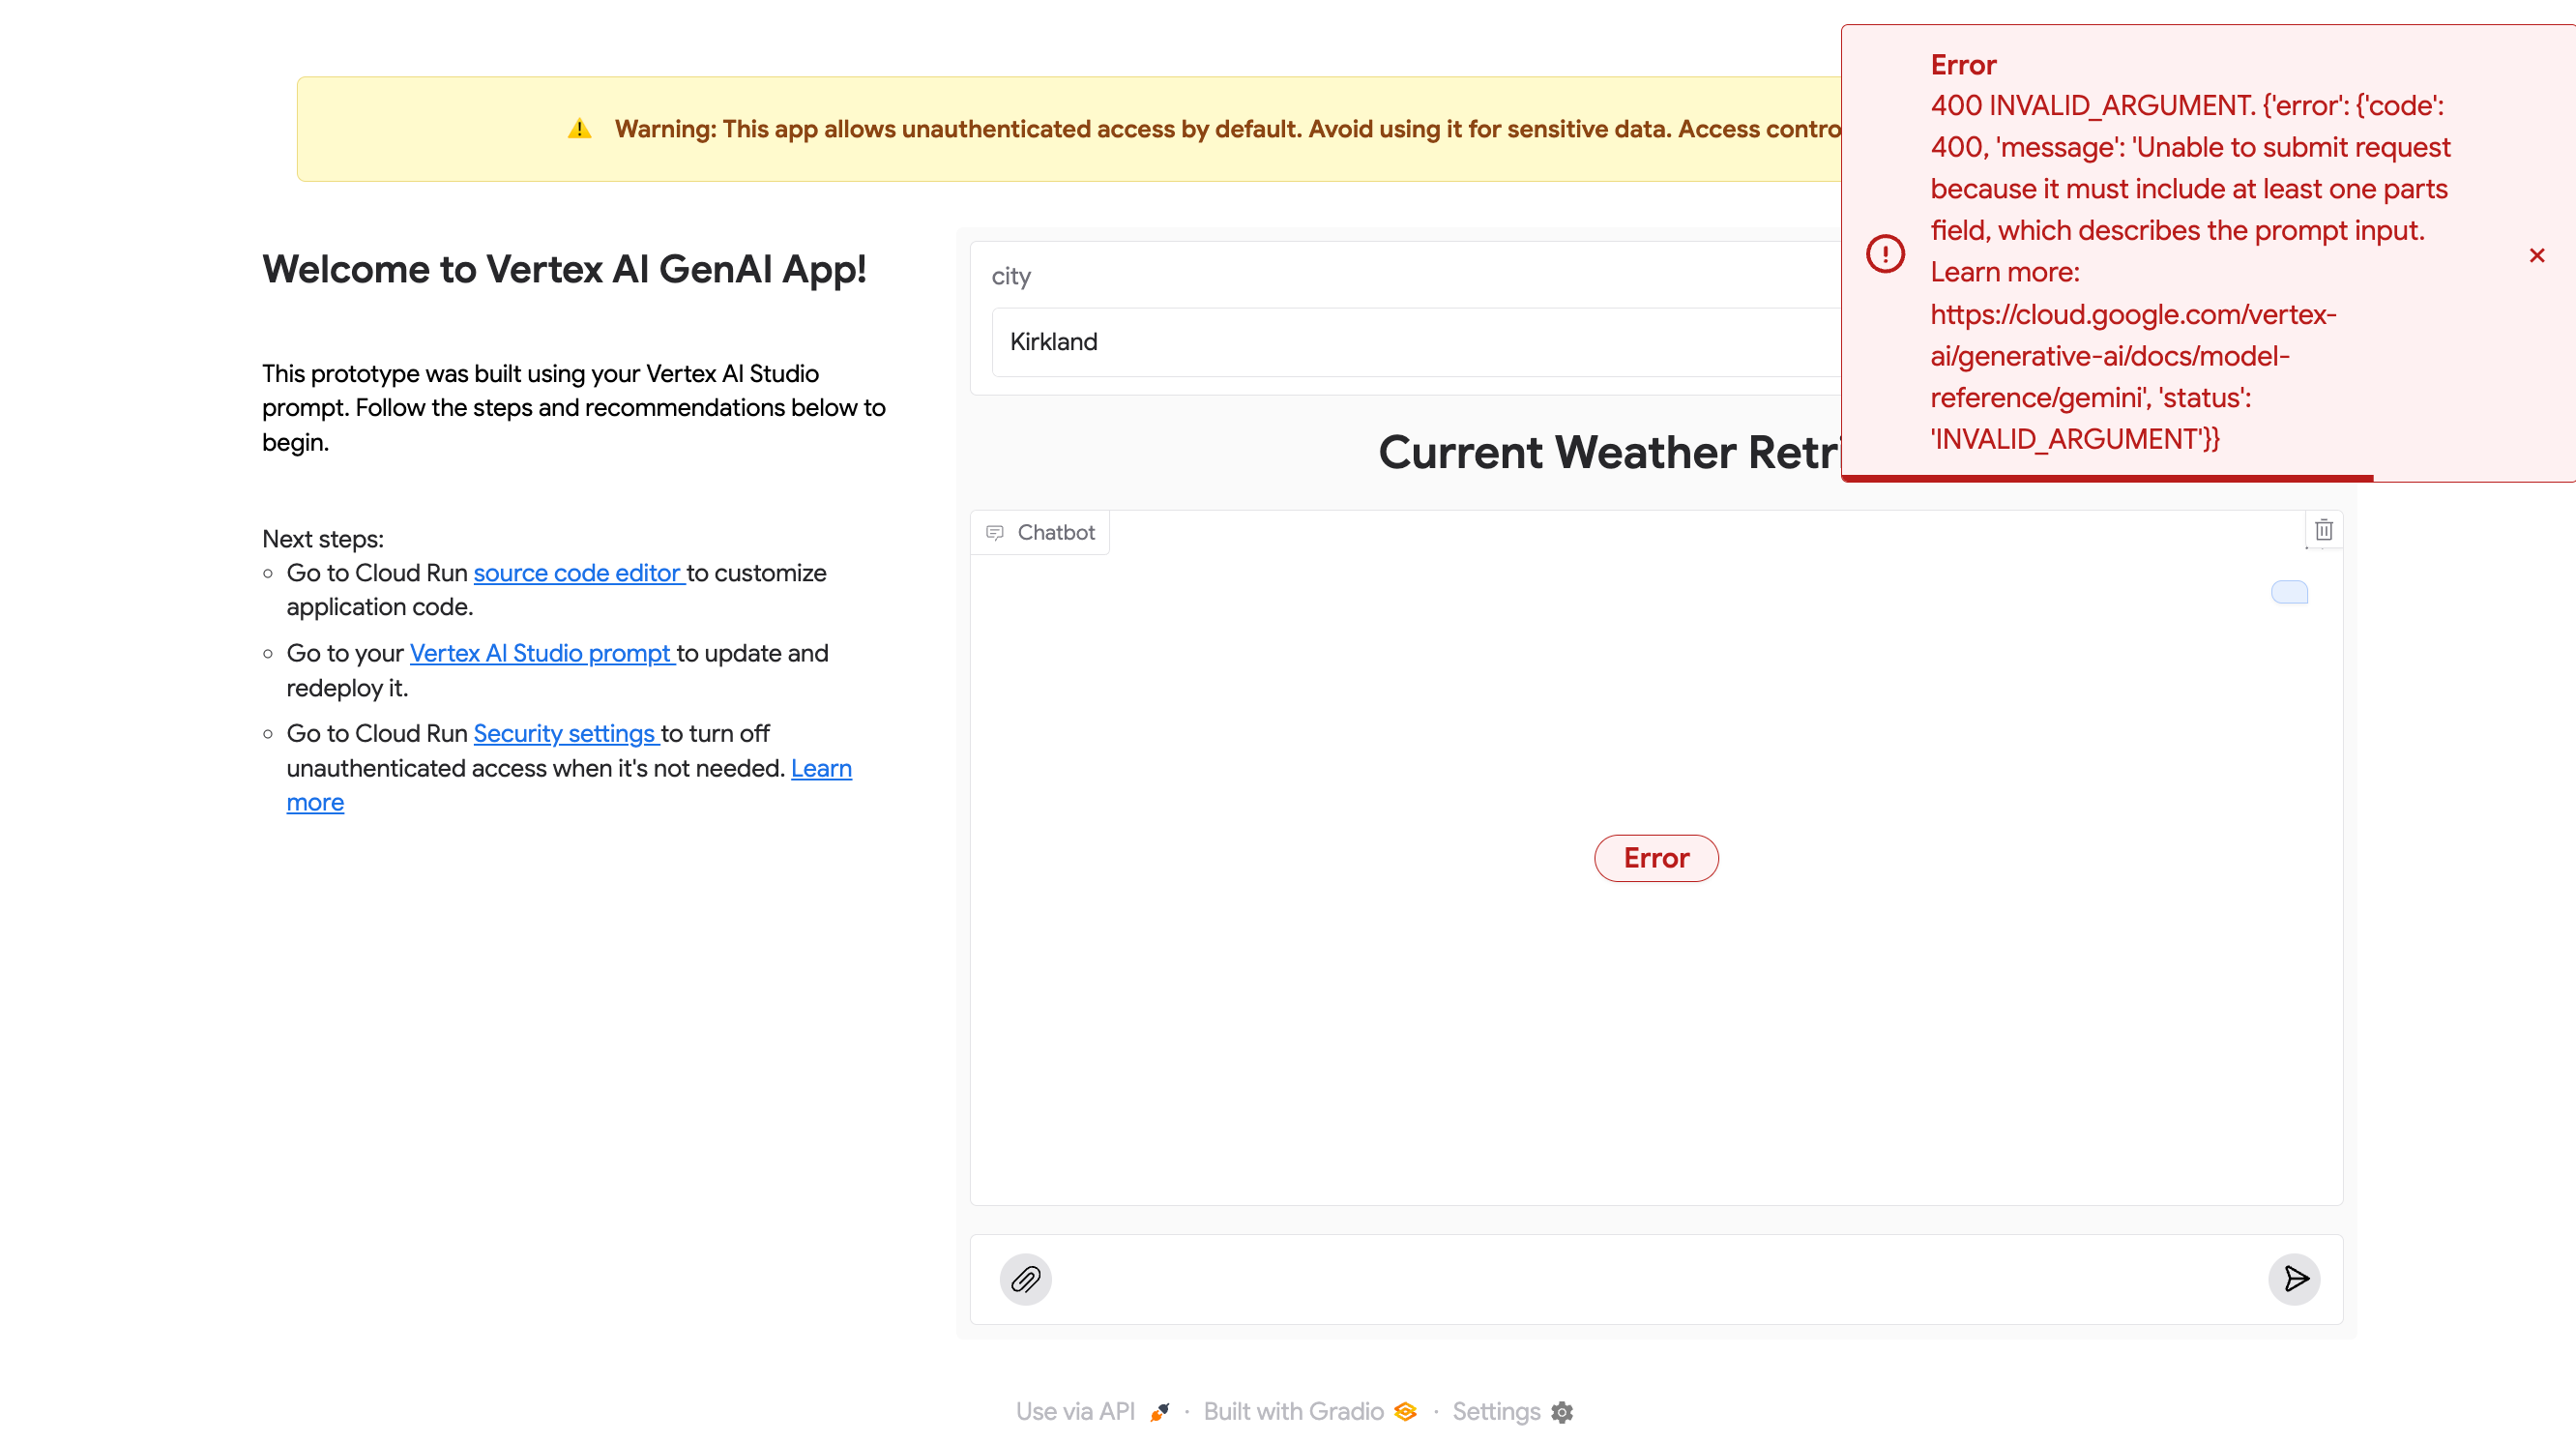Screen dimensions: 2576x1443
Task: Click the Use via API rocket link
Action: coord(1091,1411)
